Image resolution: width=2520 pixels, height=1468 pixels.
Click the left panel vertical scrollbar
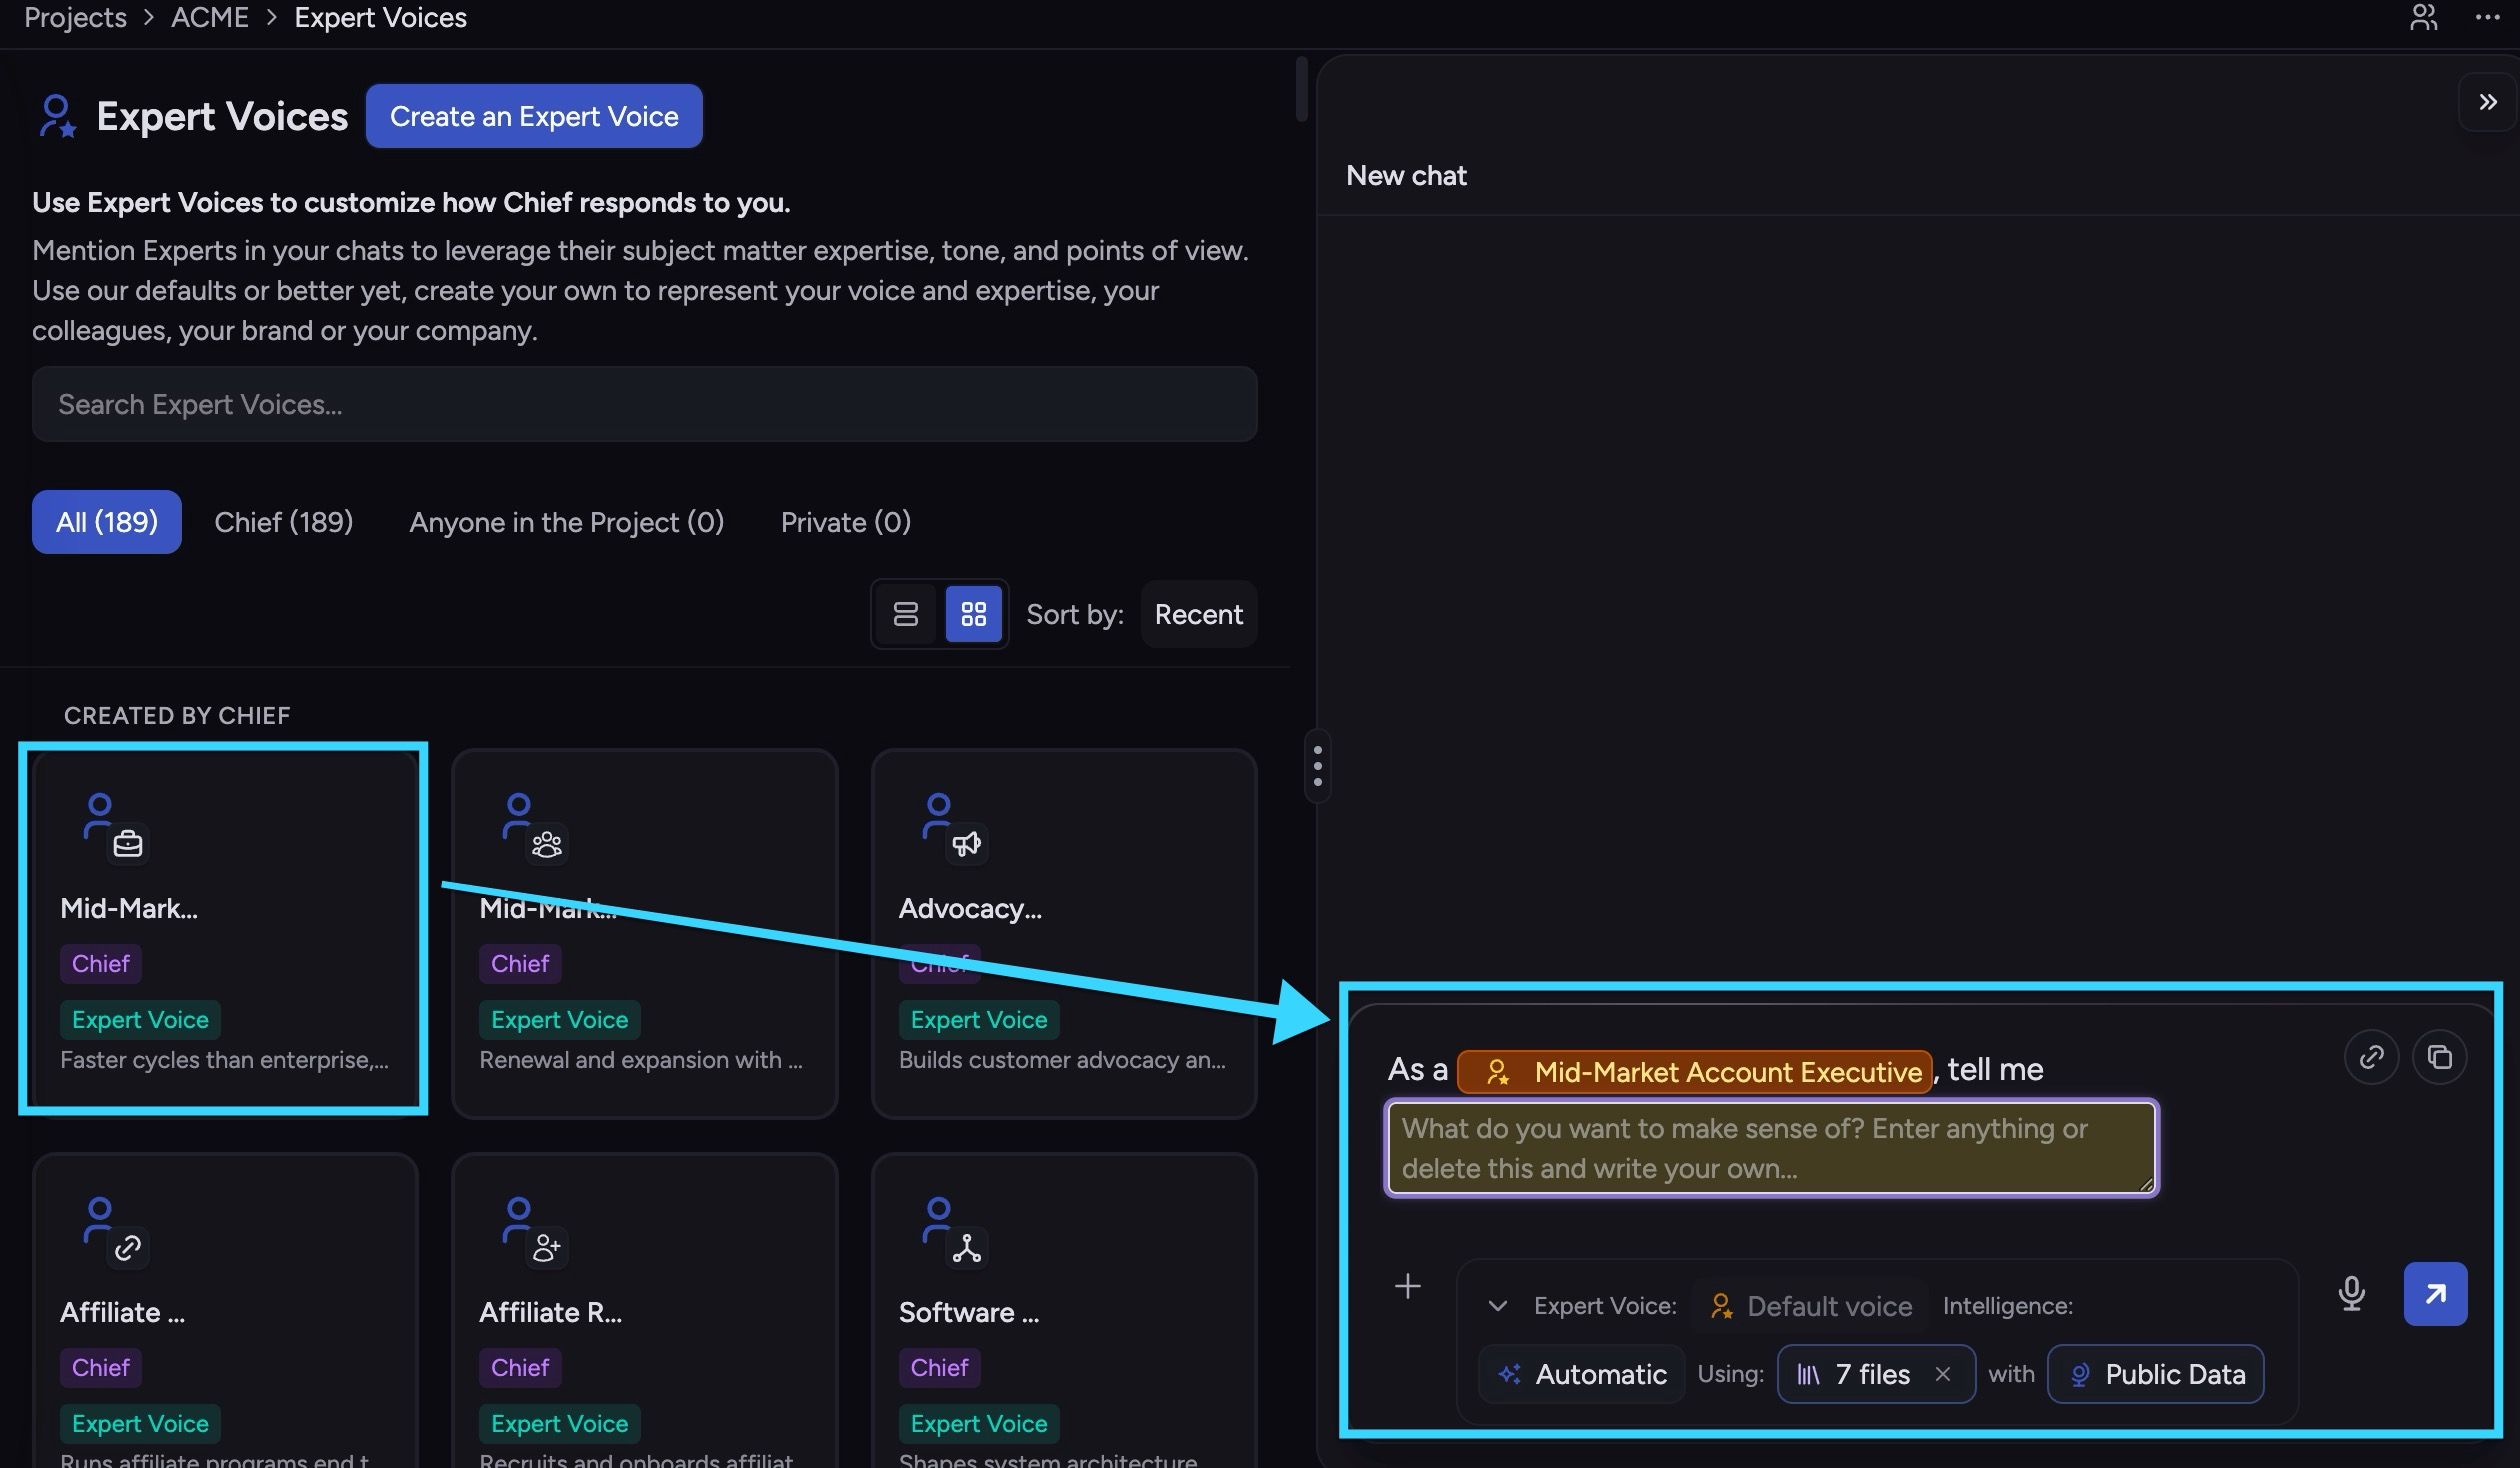coord(1301,90)
